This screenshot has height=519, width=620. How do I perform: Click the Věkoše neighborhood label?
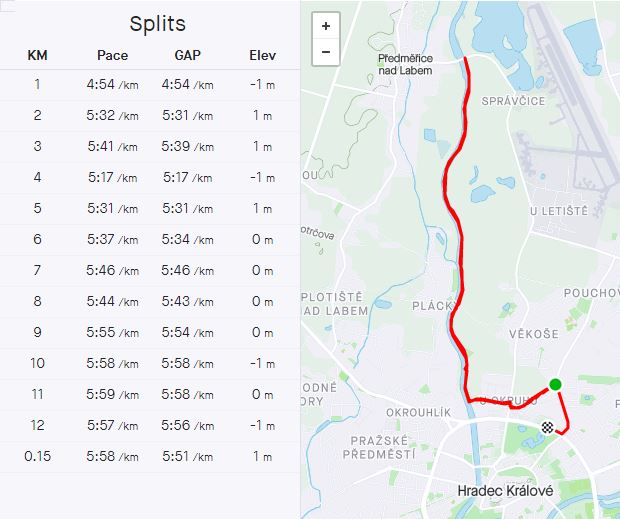pyautogui.click(x=534, y=334)
